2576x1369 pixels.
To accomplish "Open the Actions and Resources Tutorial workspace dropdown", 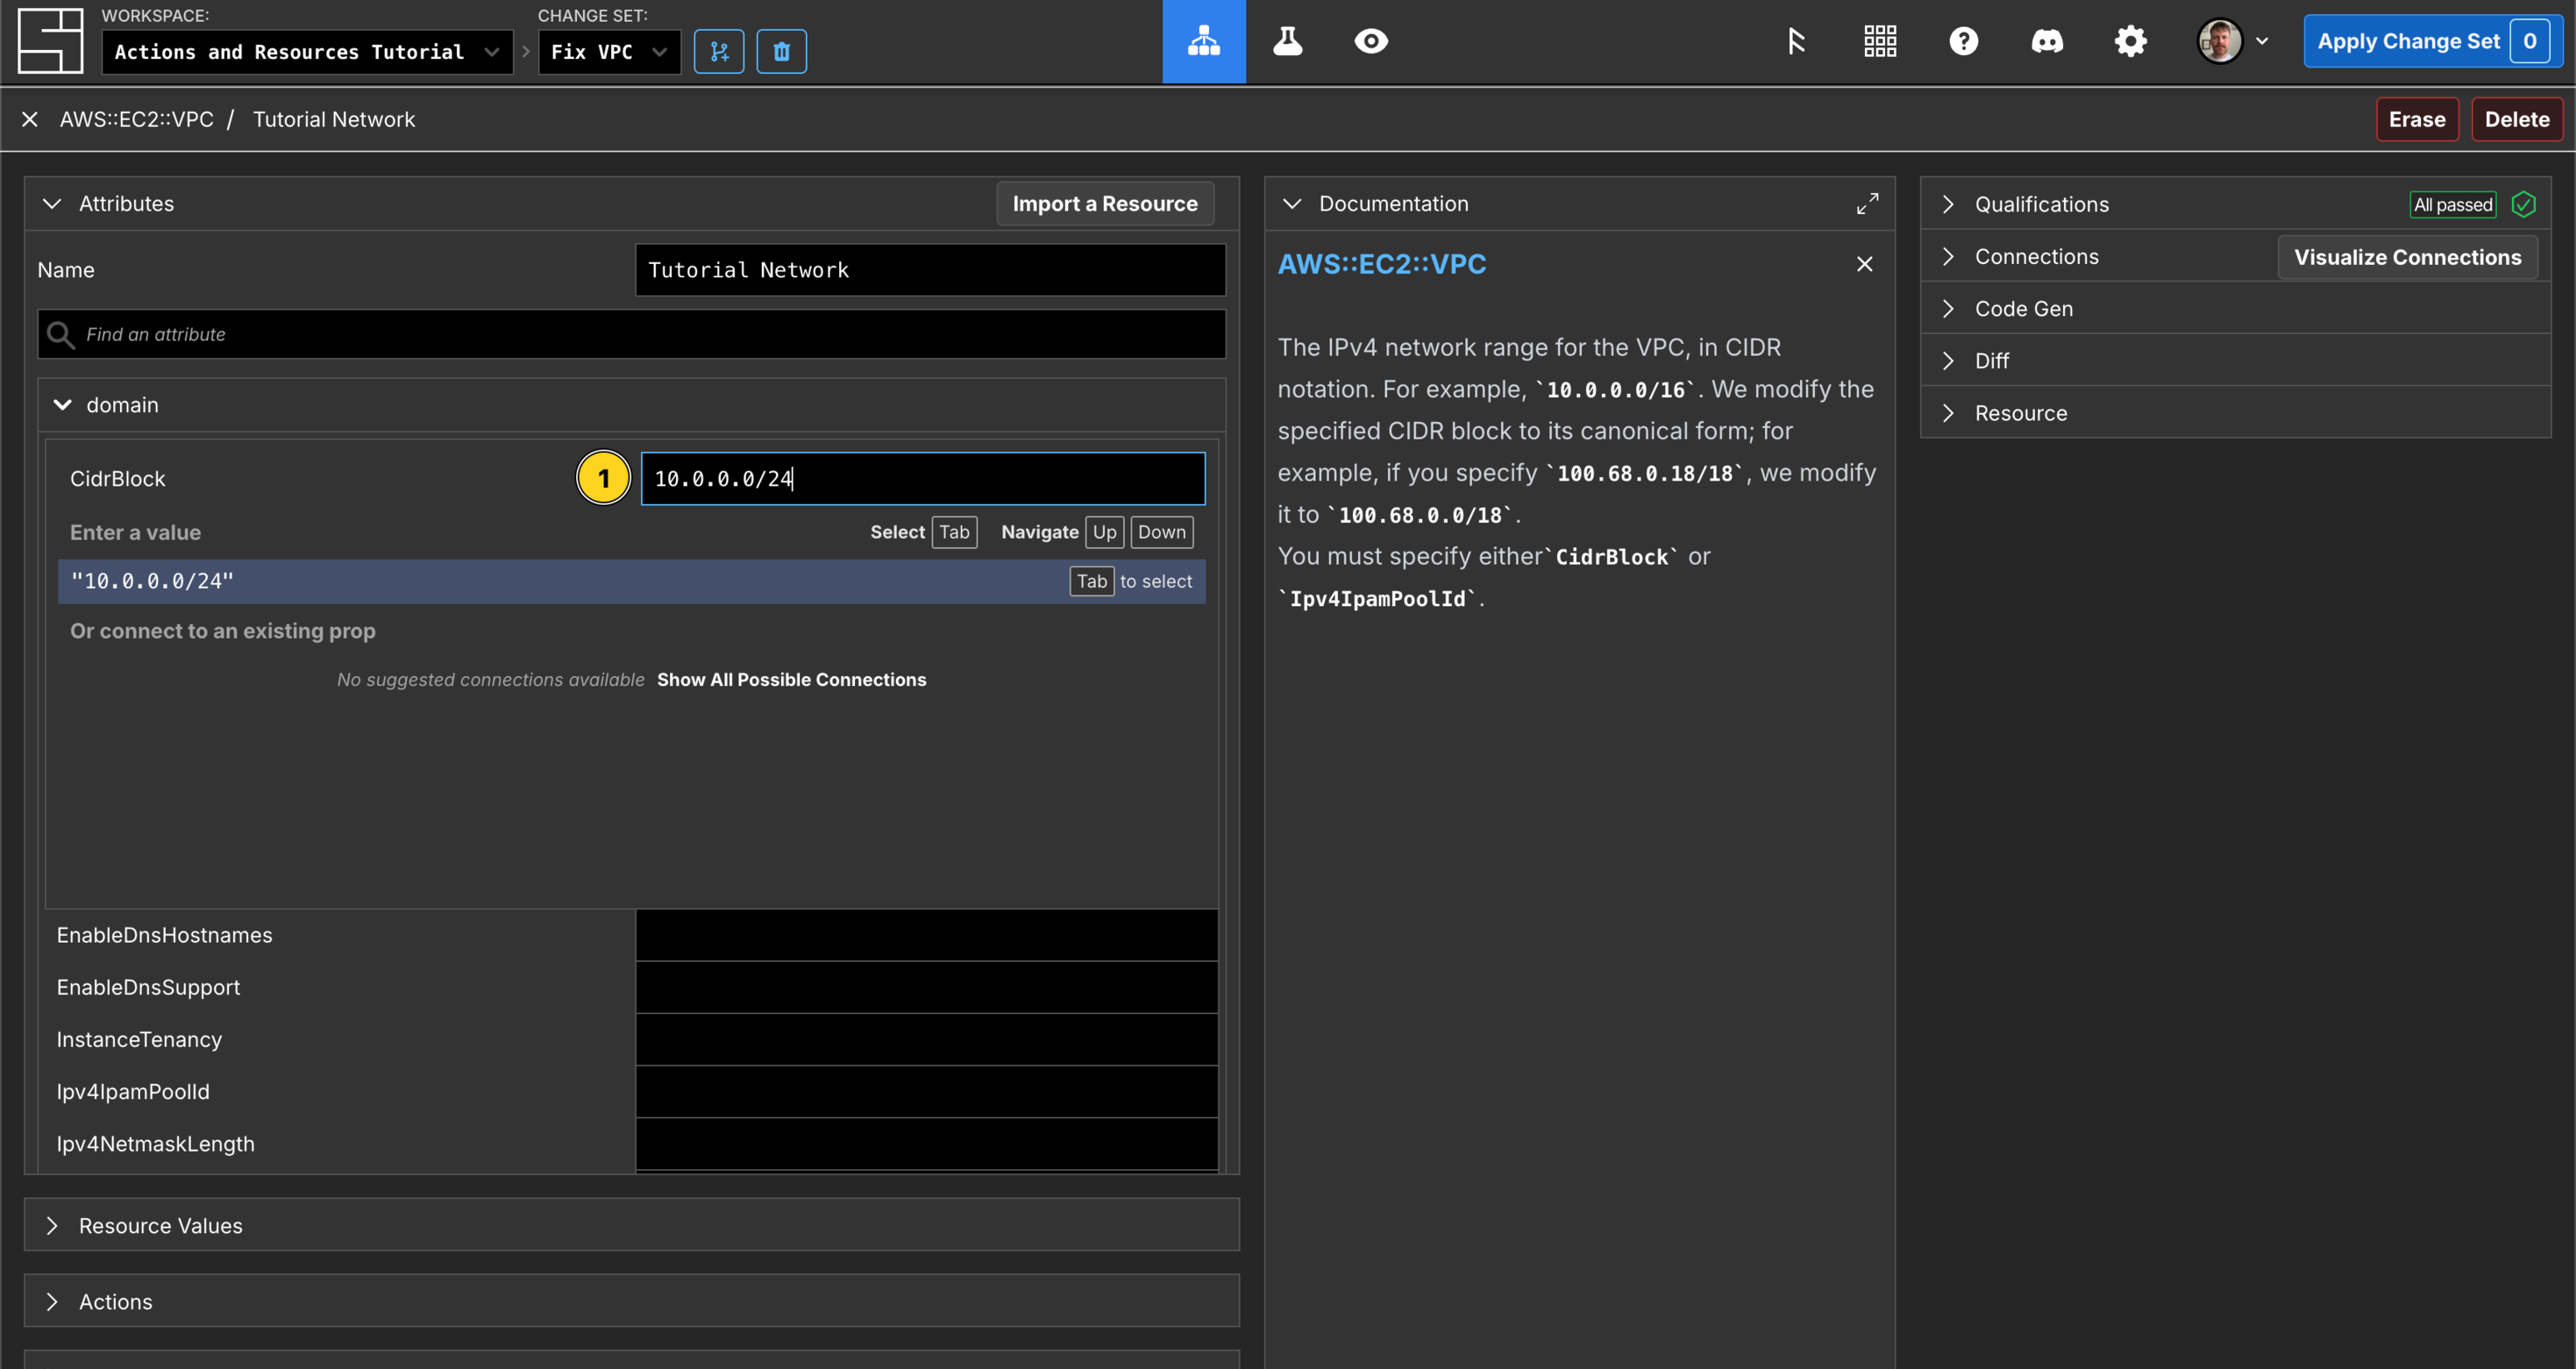I will pyautogui.click(x=307, y=52).
